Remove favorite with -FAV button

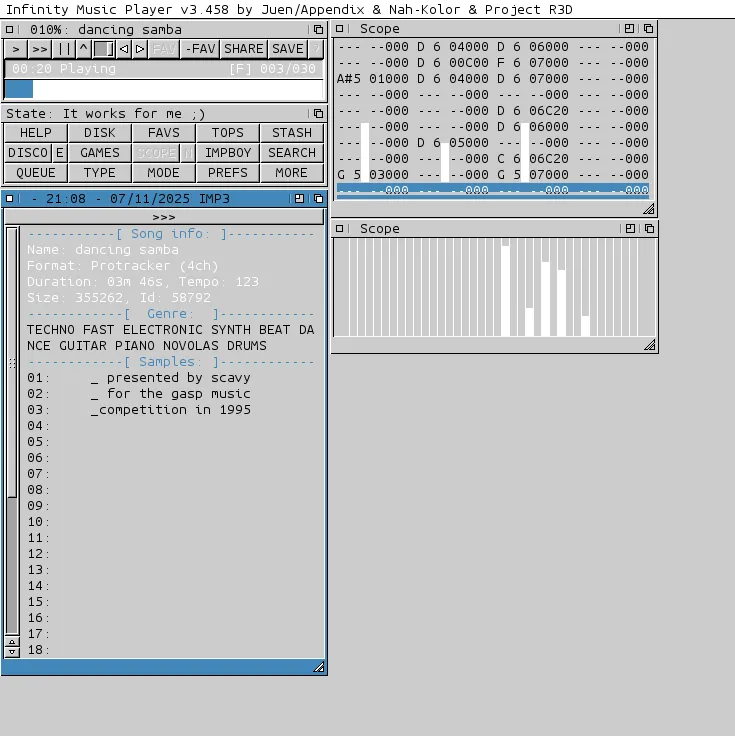point(200,49)
